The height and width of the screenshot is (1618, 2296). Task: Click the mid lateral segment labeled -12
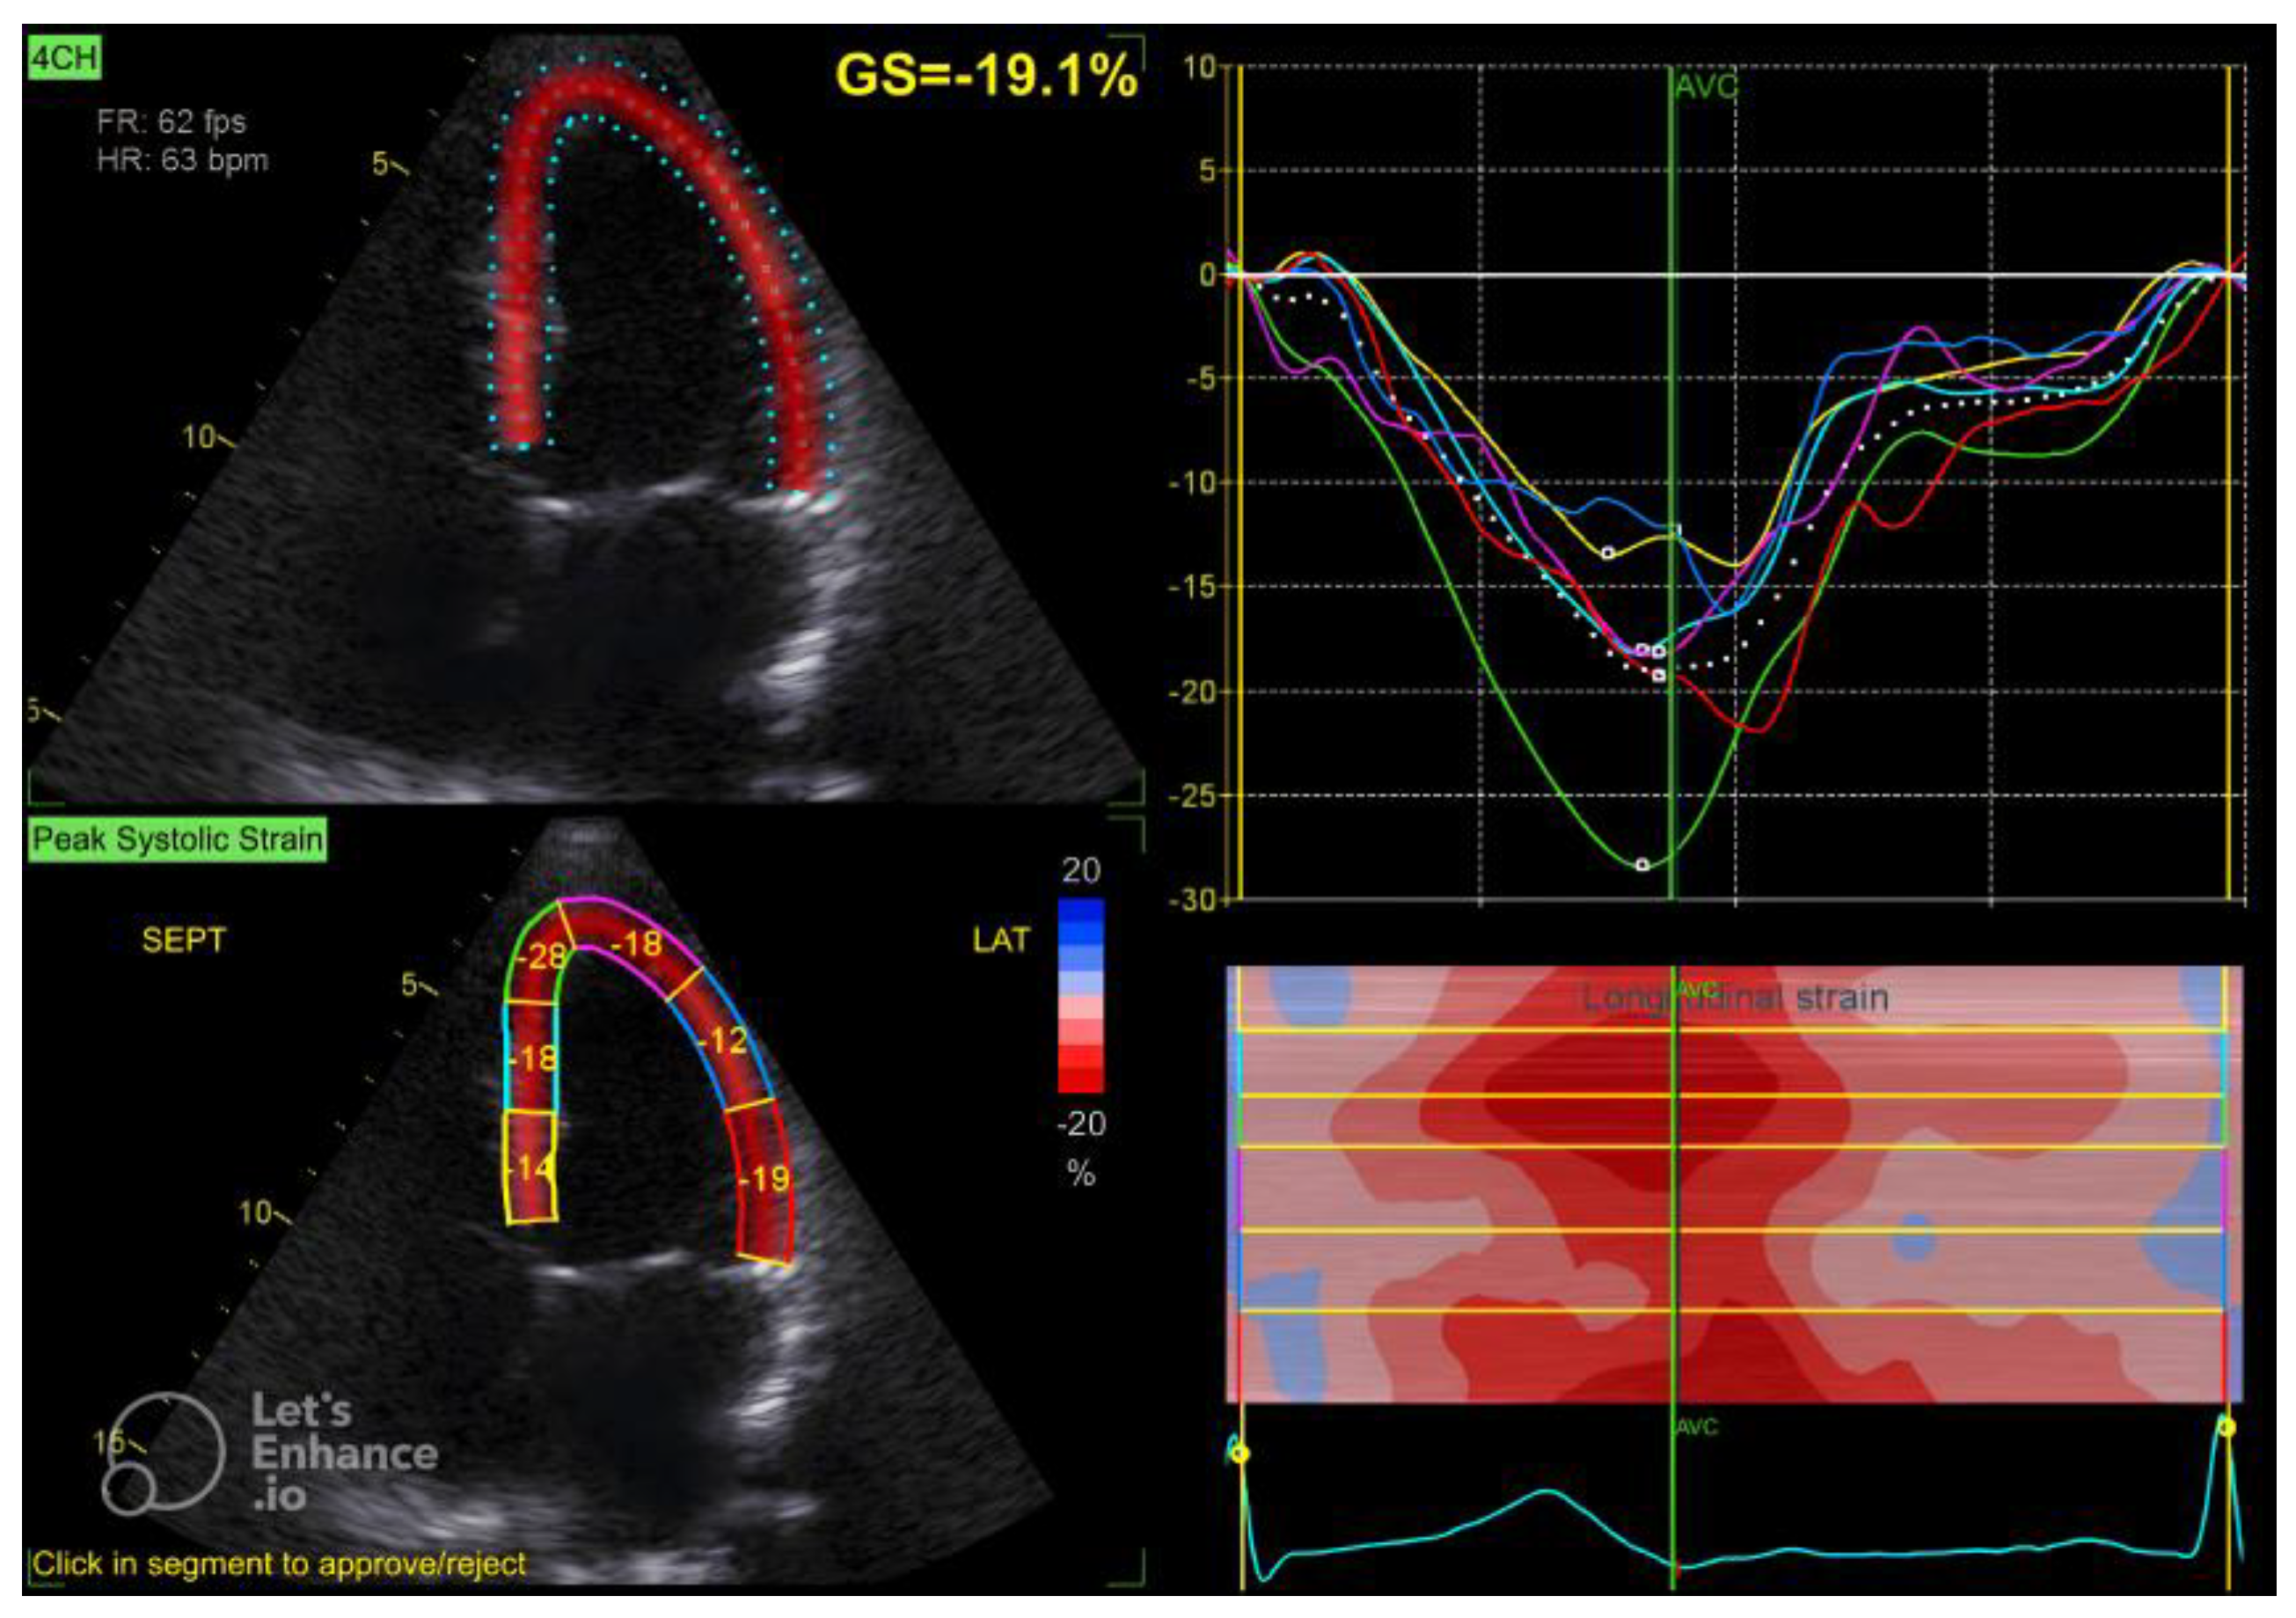(x=722, y=1042)
